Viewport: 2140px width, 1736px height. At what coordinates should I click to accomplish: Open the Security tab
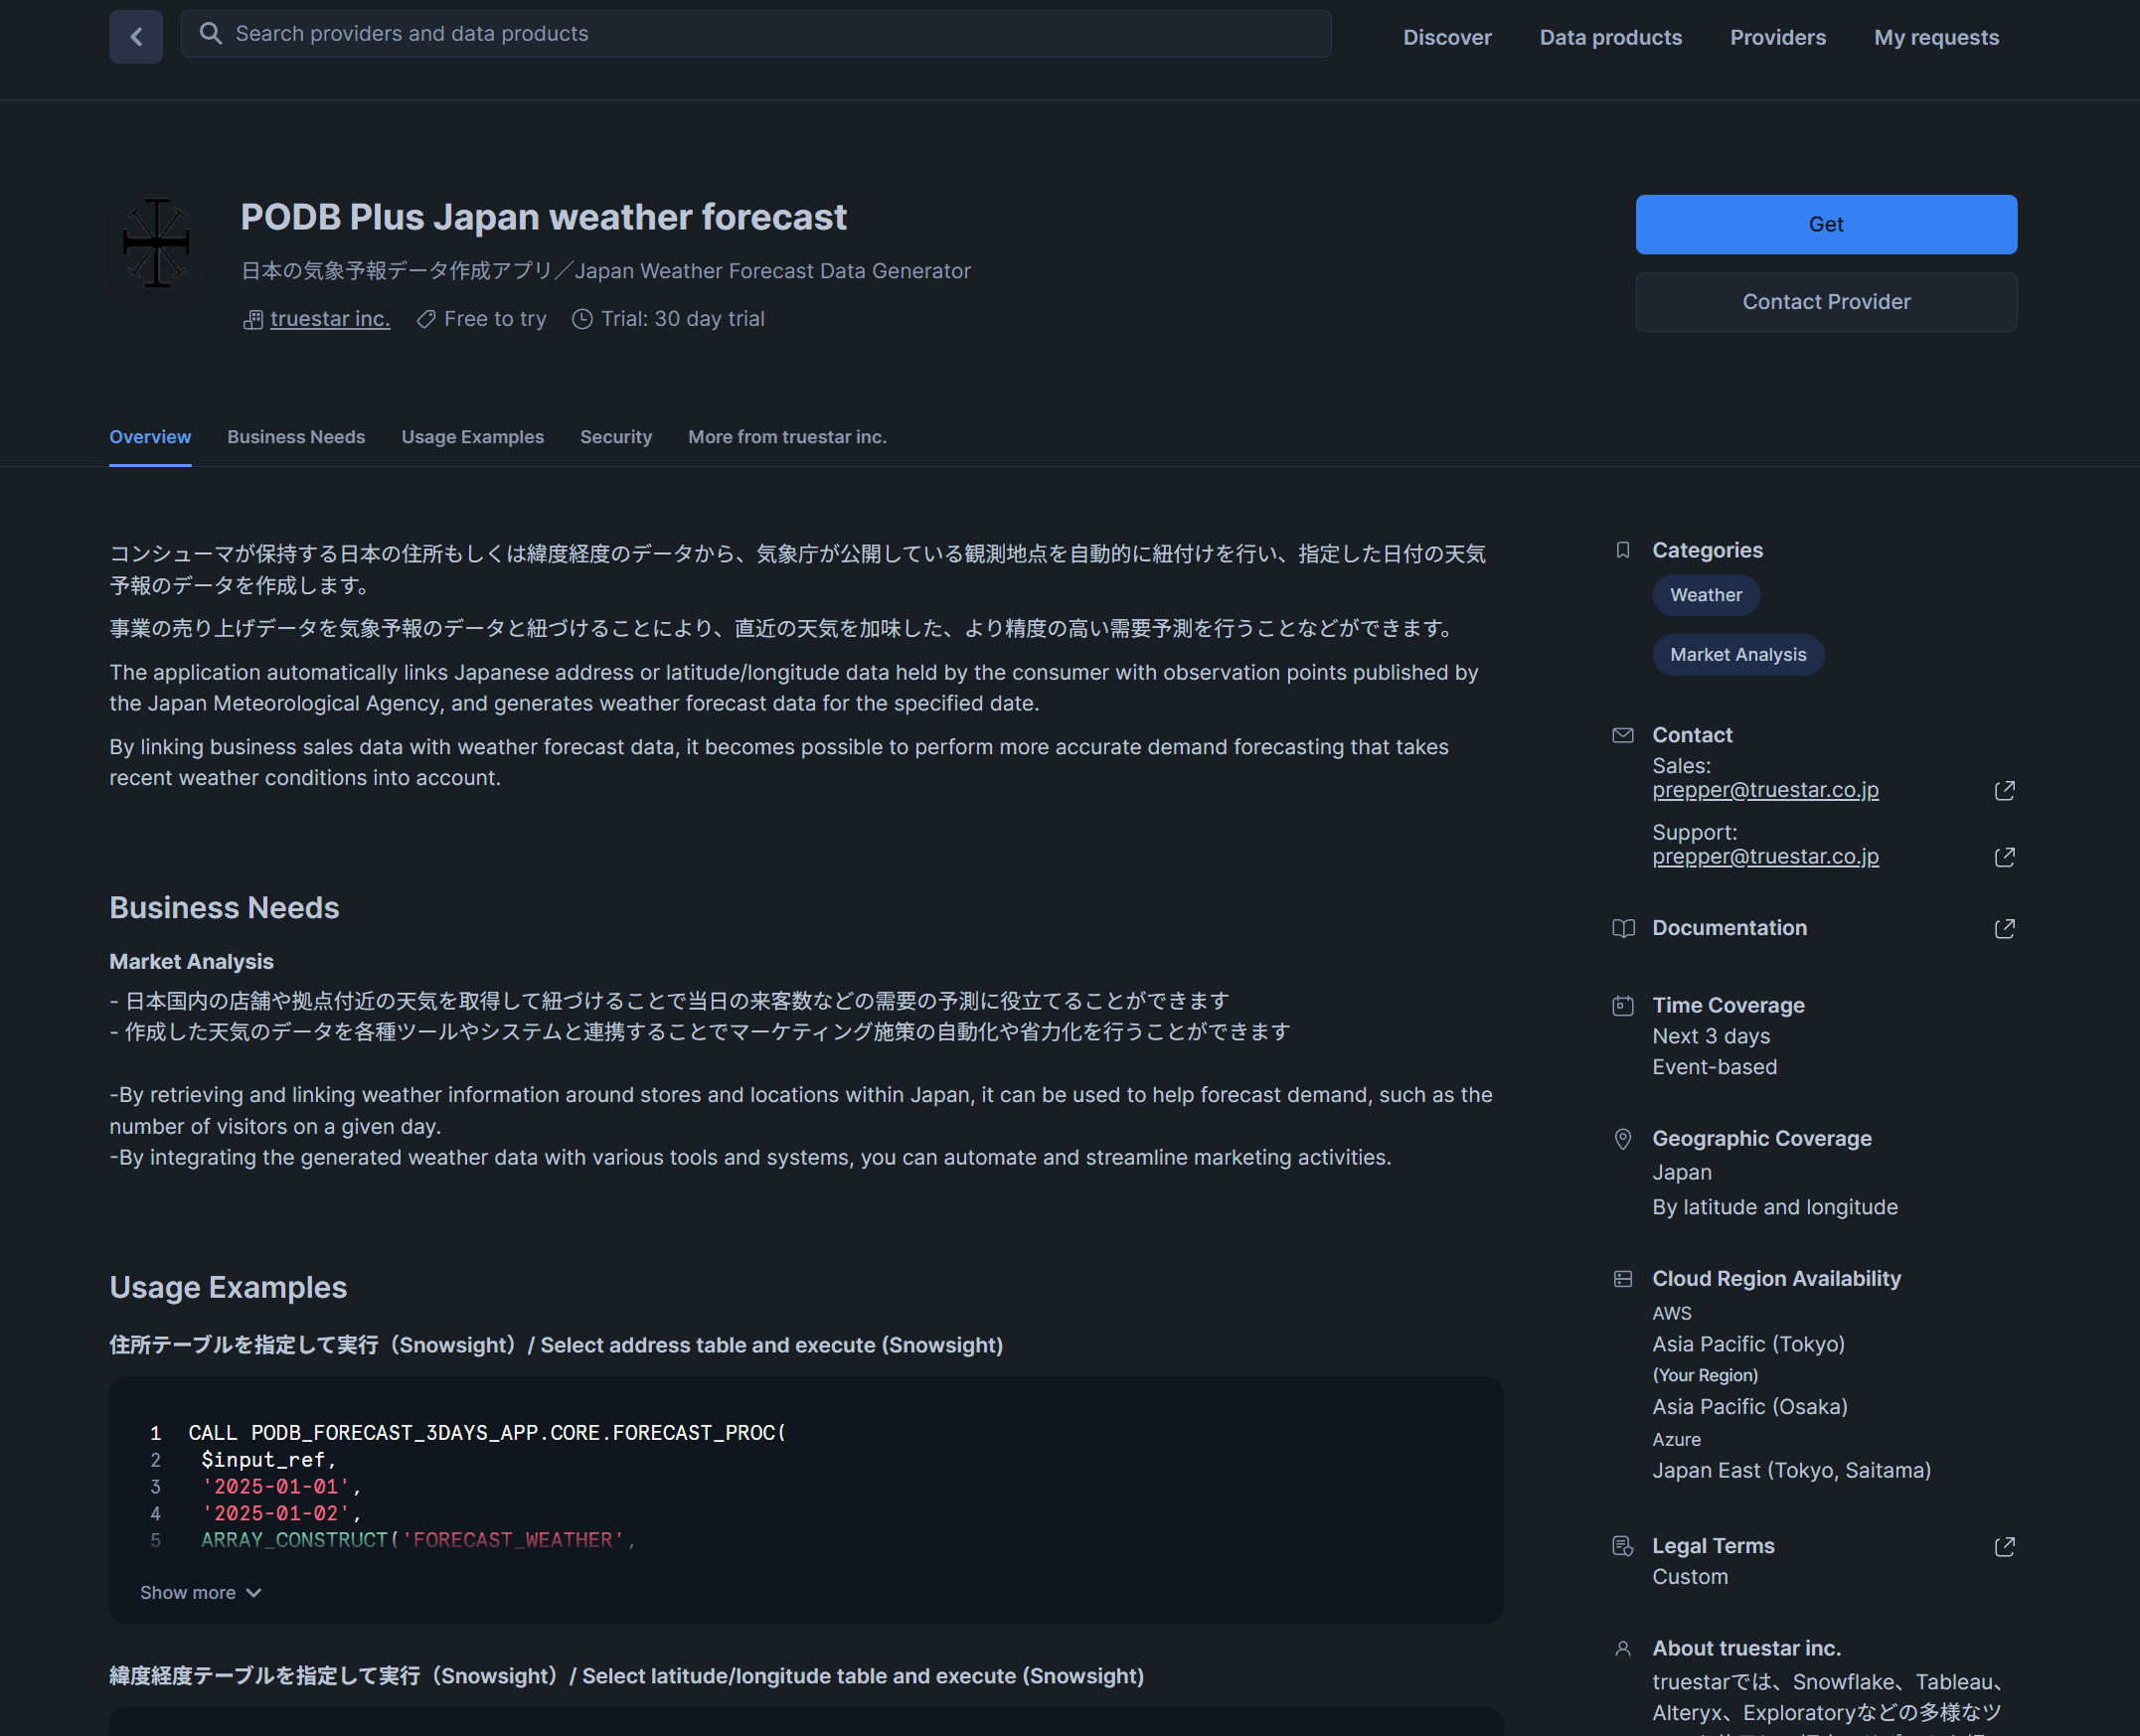click(x=616, y=437)
